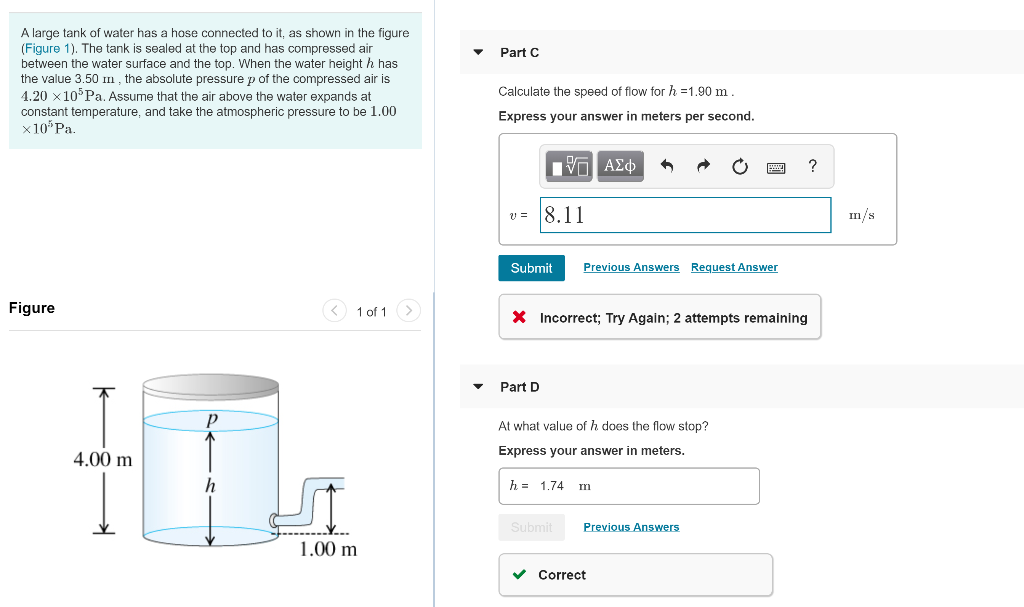The image size is (1024, 607).
Task: Click the Part D answer box showing 1.74
Action: [629, 486]
